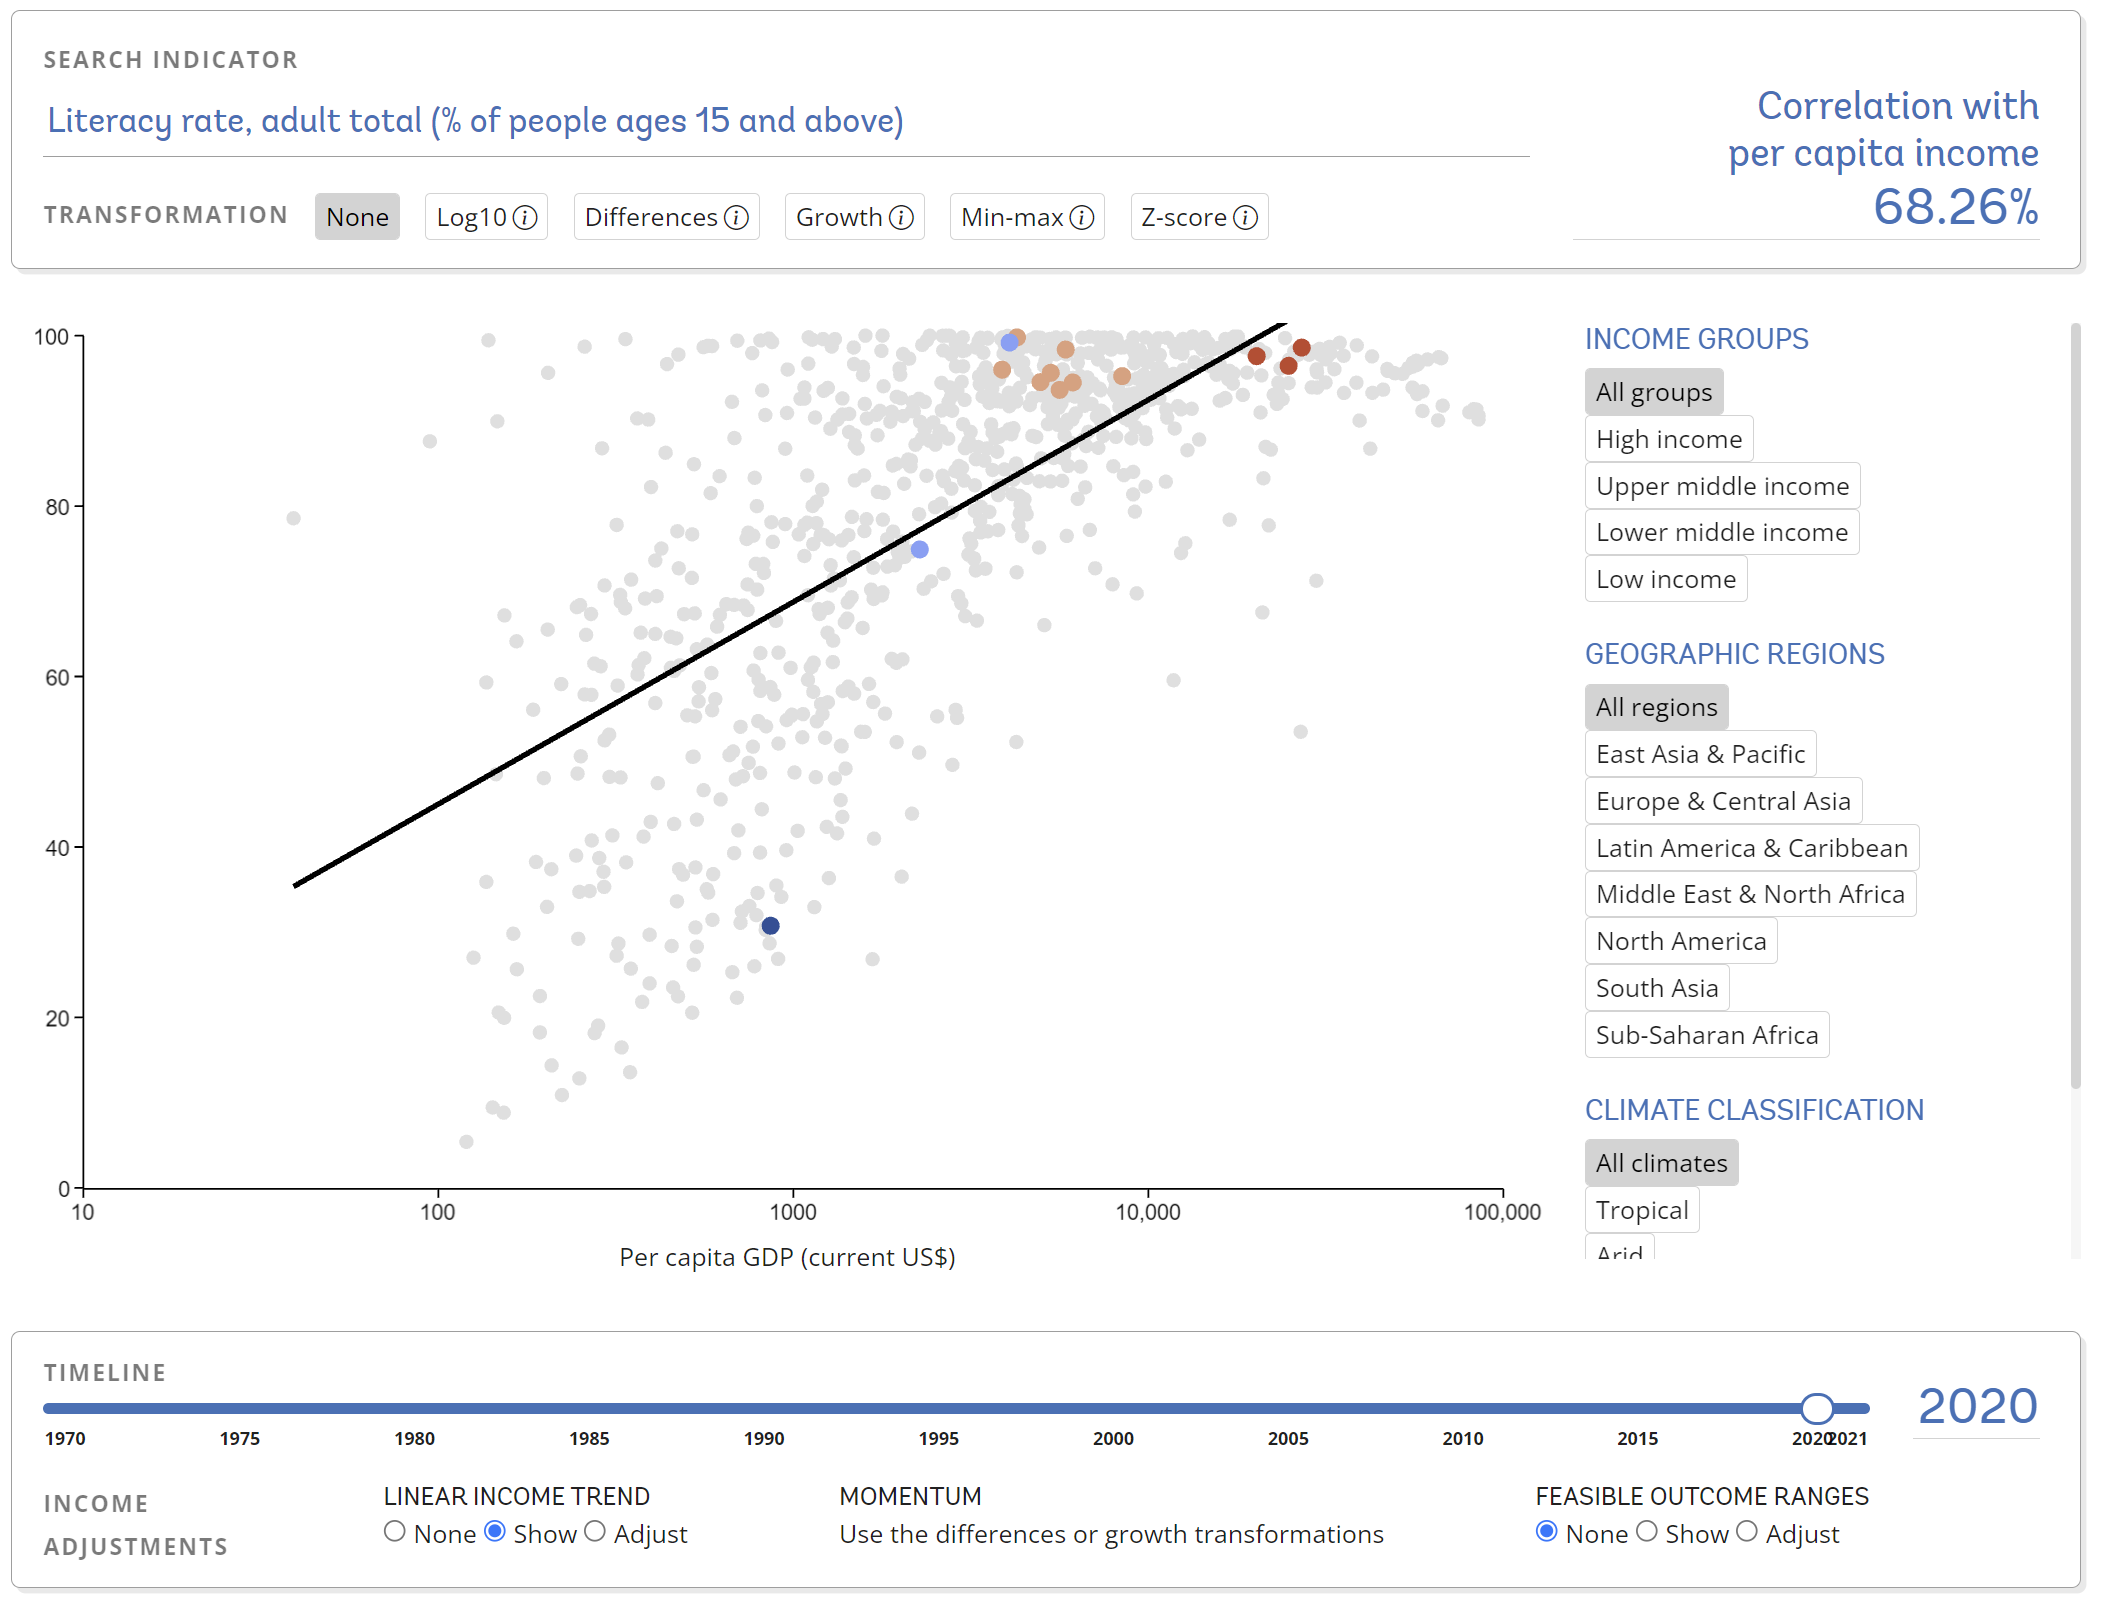
Task: Click the Growth transformation info icon
Action: pyautogui.click(x=901, y=217)
